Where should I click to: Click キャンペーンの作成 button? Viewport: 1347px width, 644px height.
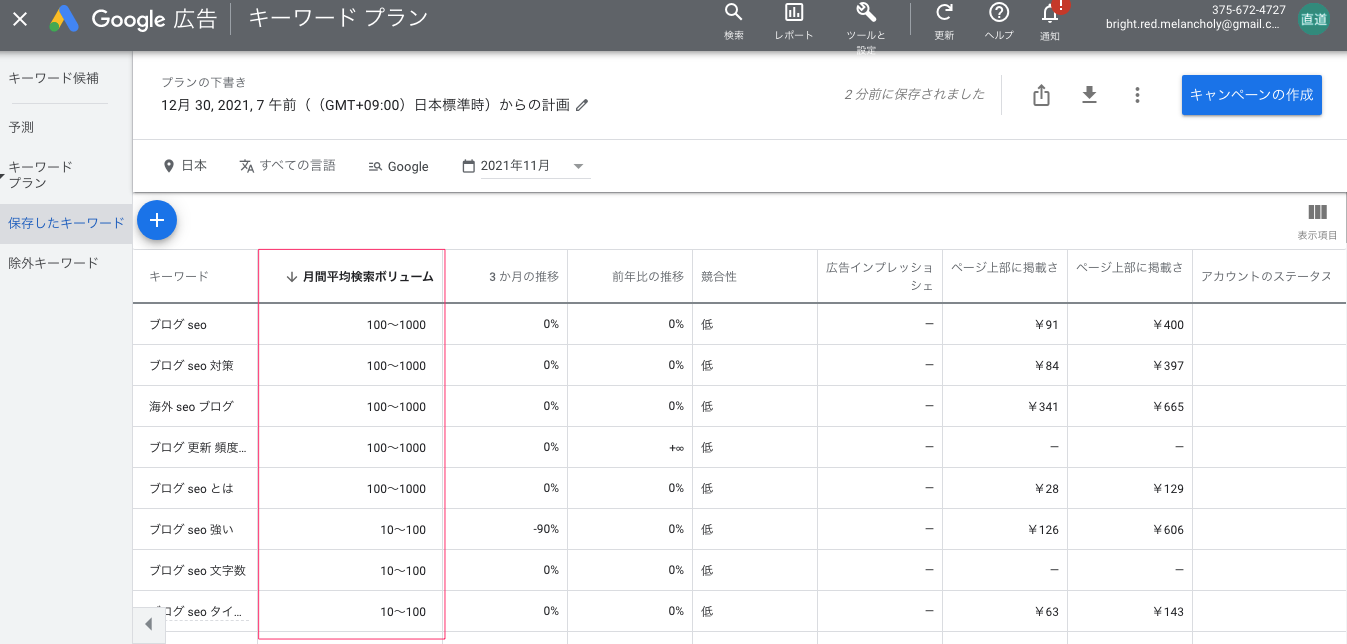point(1251,95)
